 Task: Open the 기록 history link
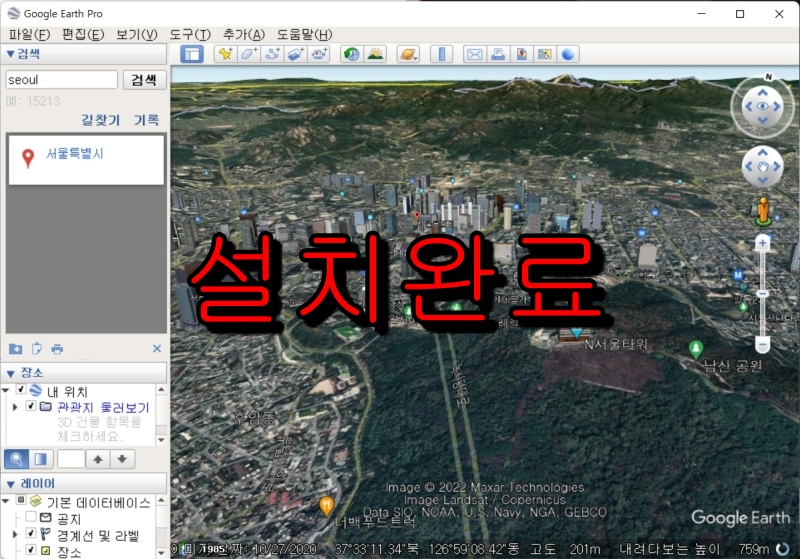(x=146, y=120)
